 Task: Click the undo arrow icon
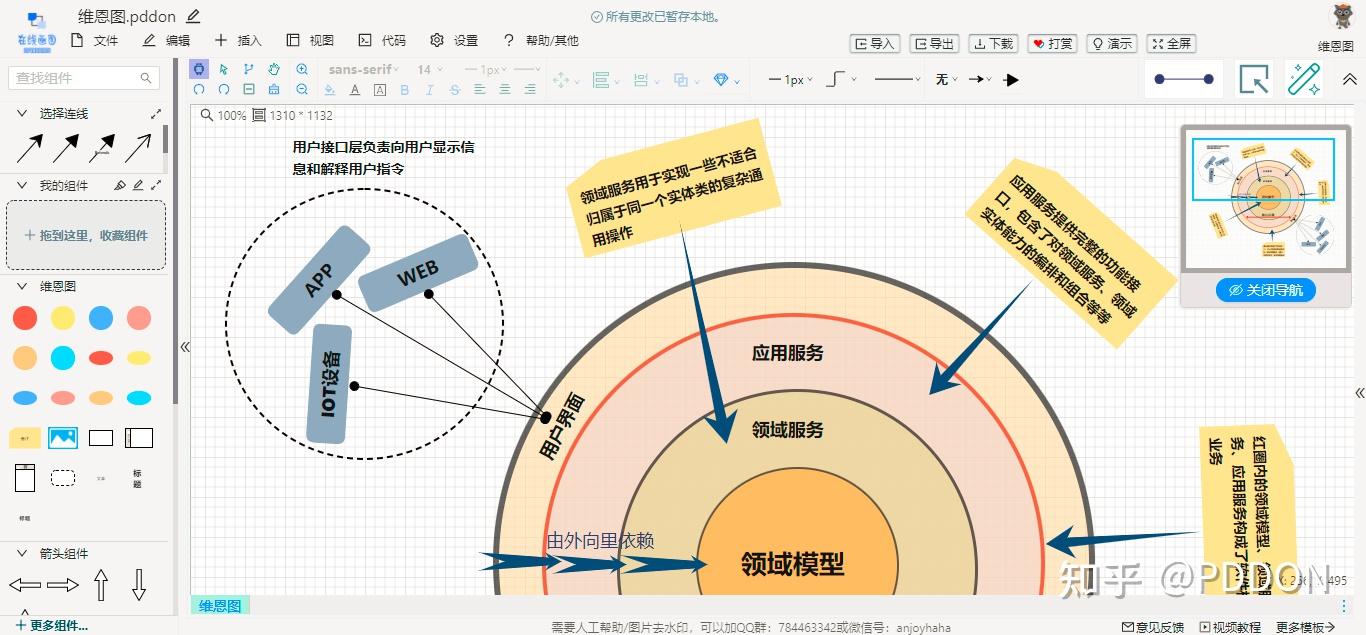pyautogui.click(x=198, y=89)
